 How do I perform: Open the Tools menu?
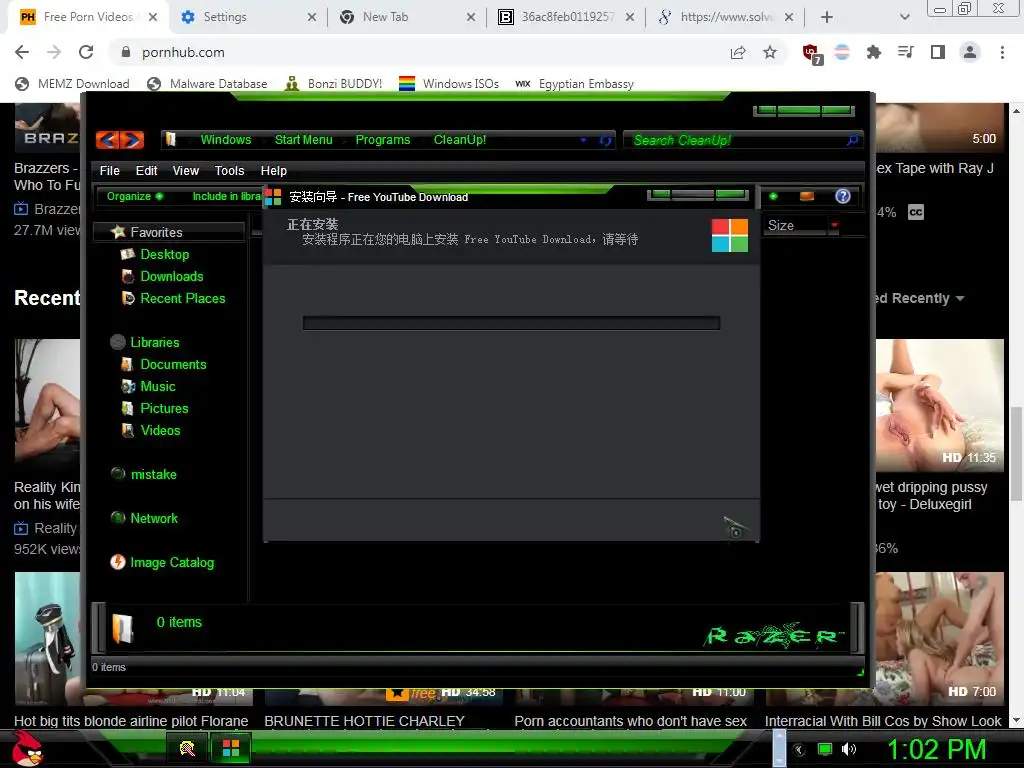click(x=229, y=170)
